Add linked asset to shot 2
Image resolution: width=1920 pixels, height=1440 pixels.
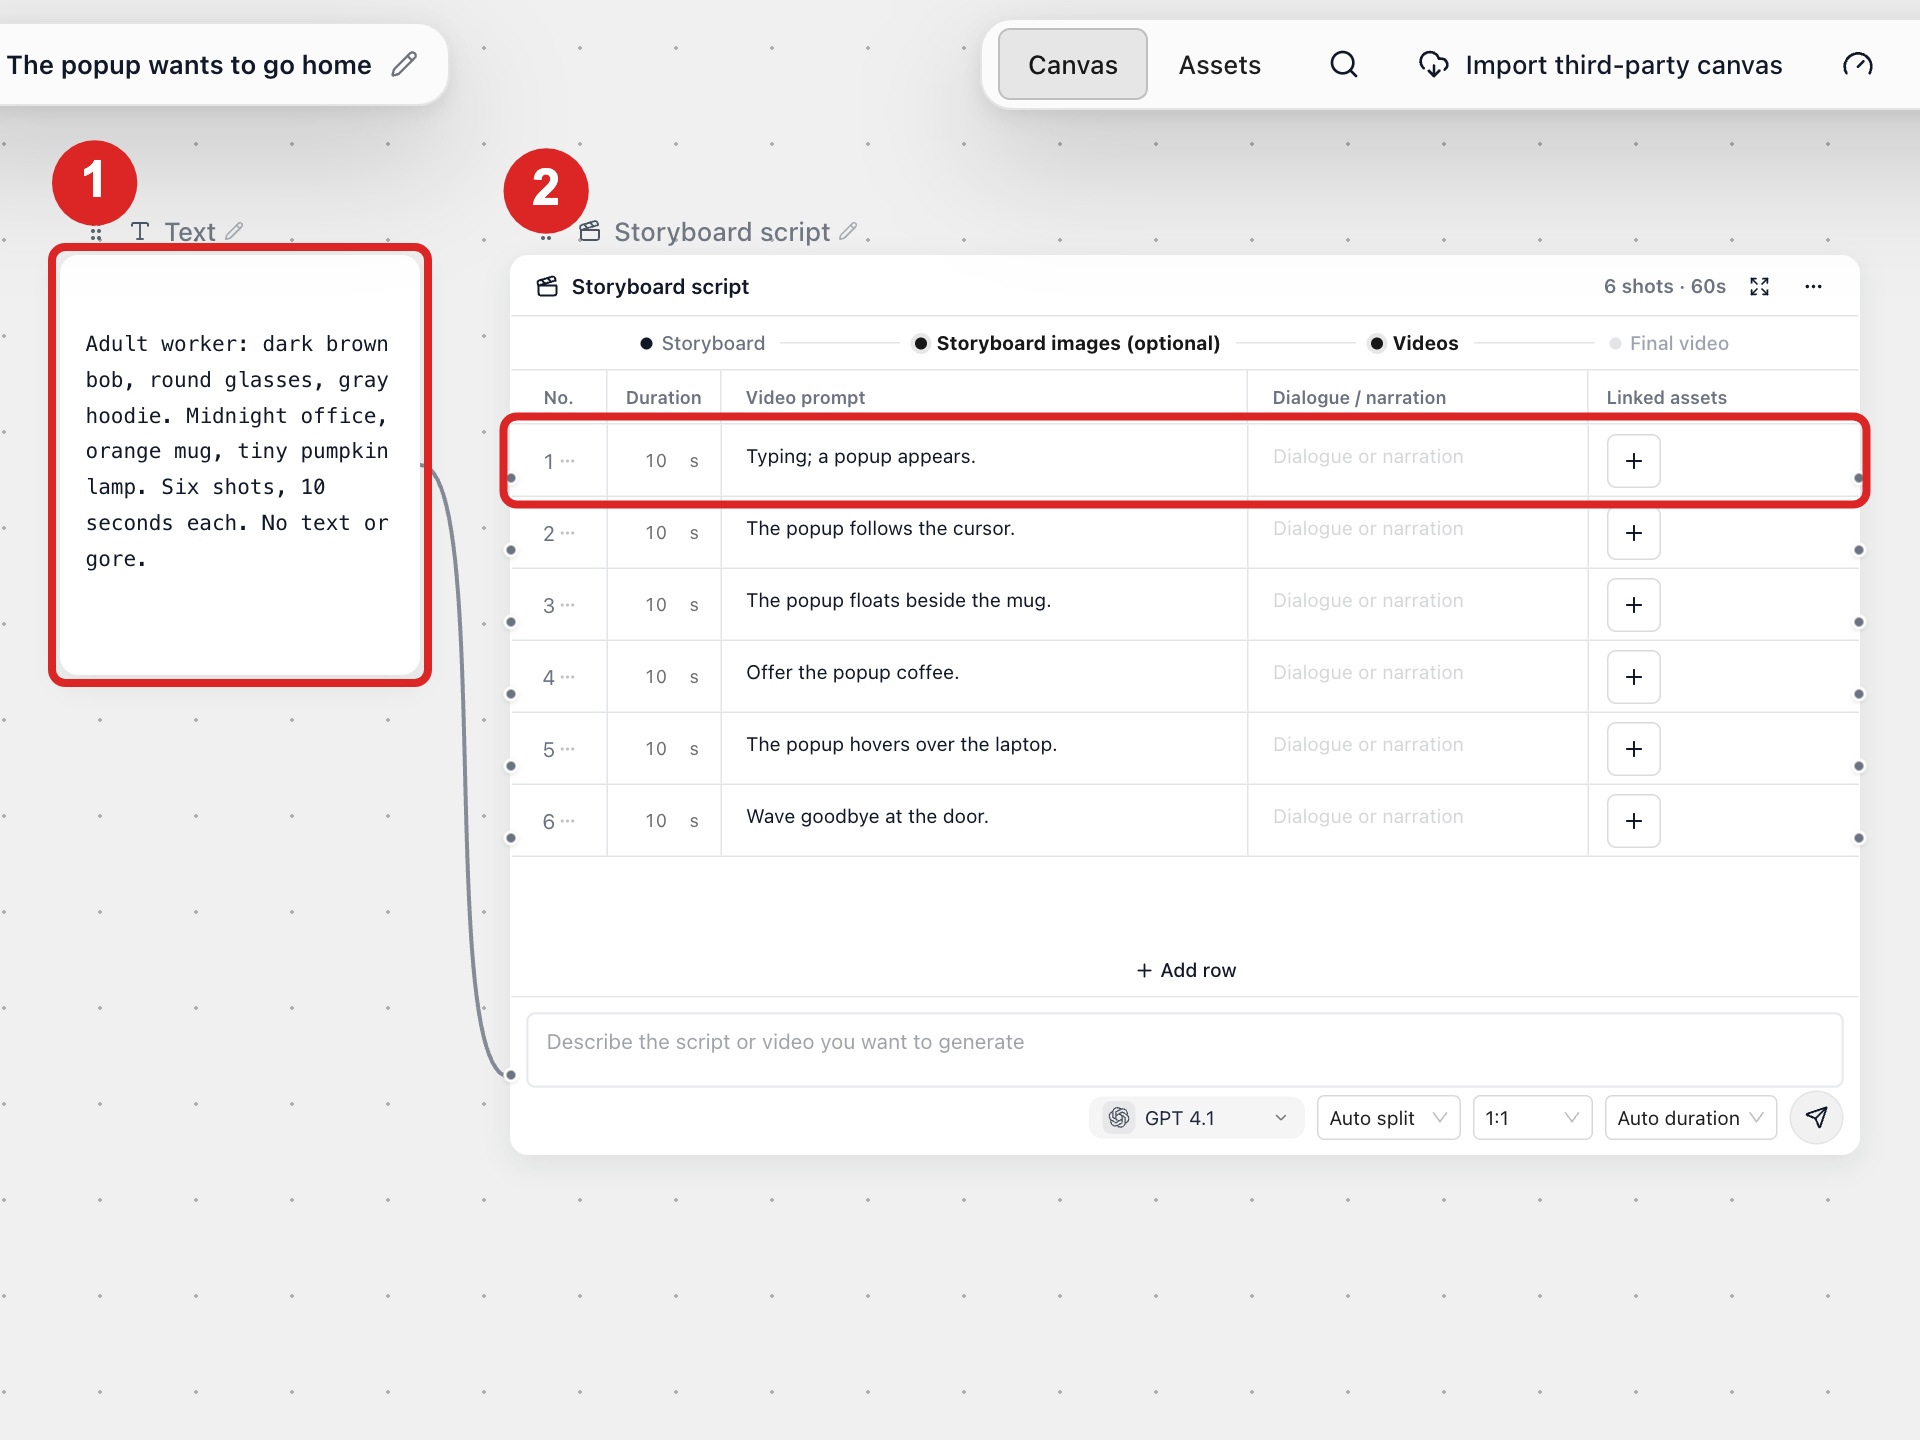1633,533
